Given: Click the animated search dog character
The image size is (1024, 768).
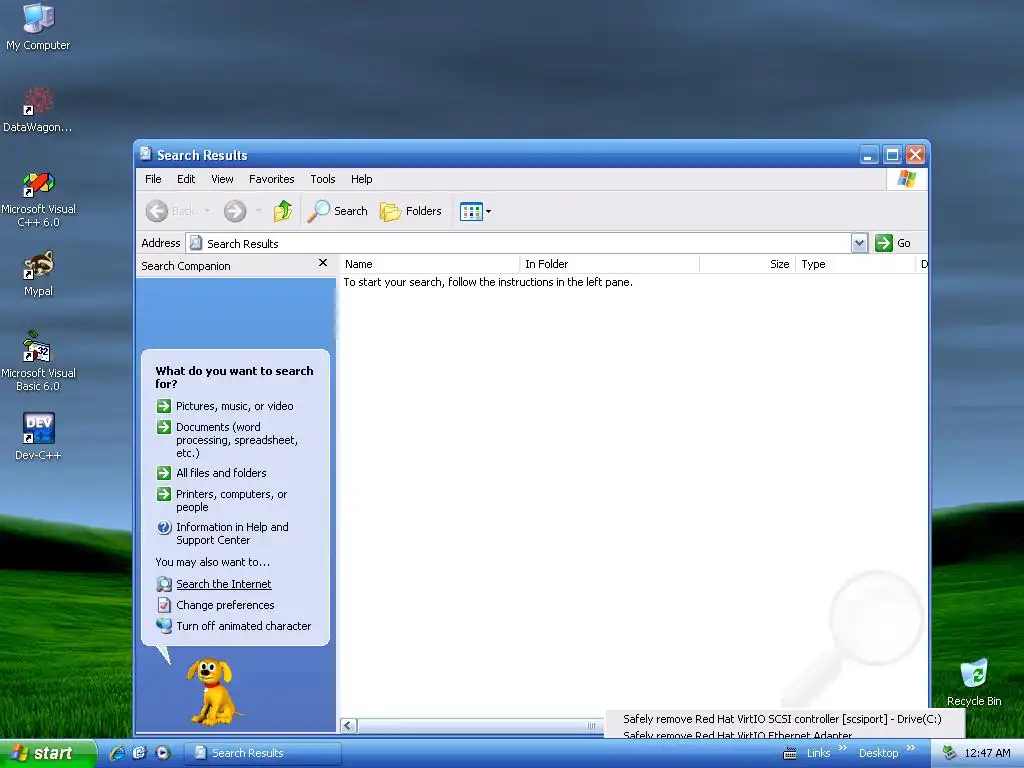Looking at the screenshot, I should (212, 691).
